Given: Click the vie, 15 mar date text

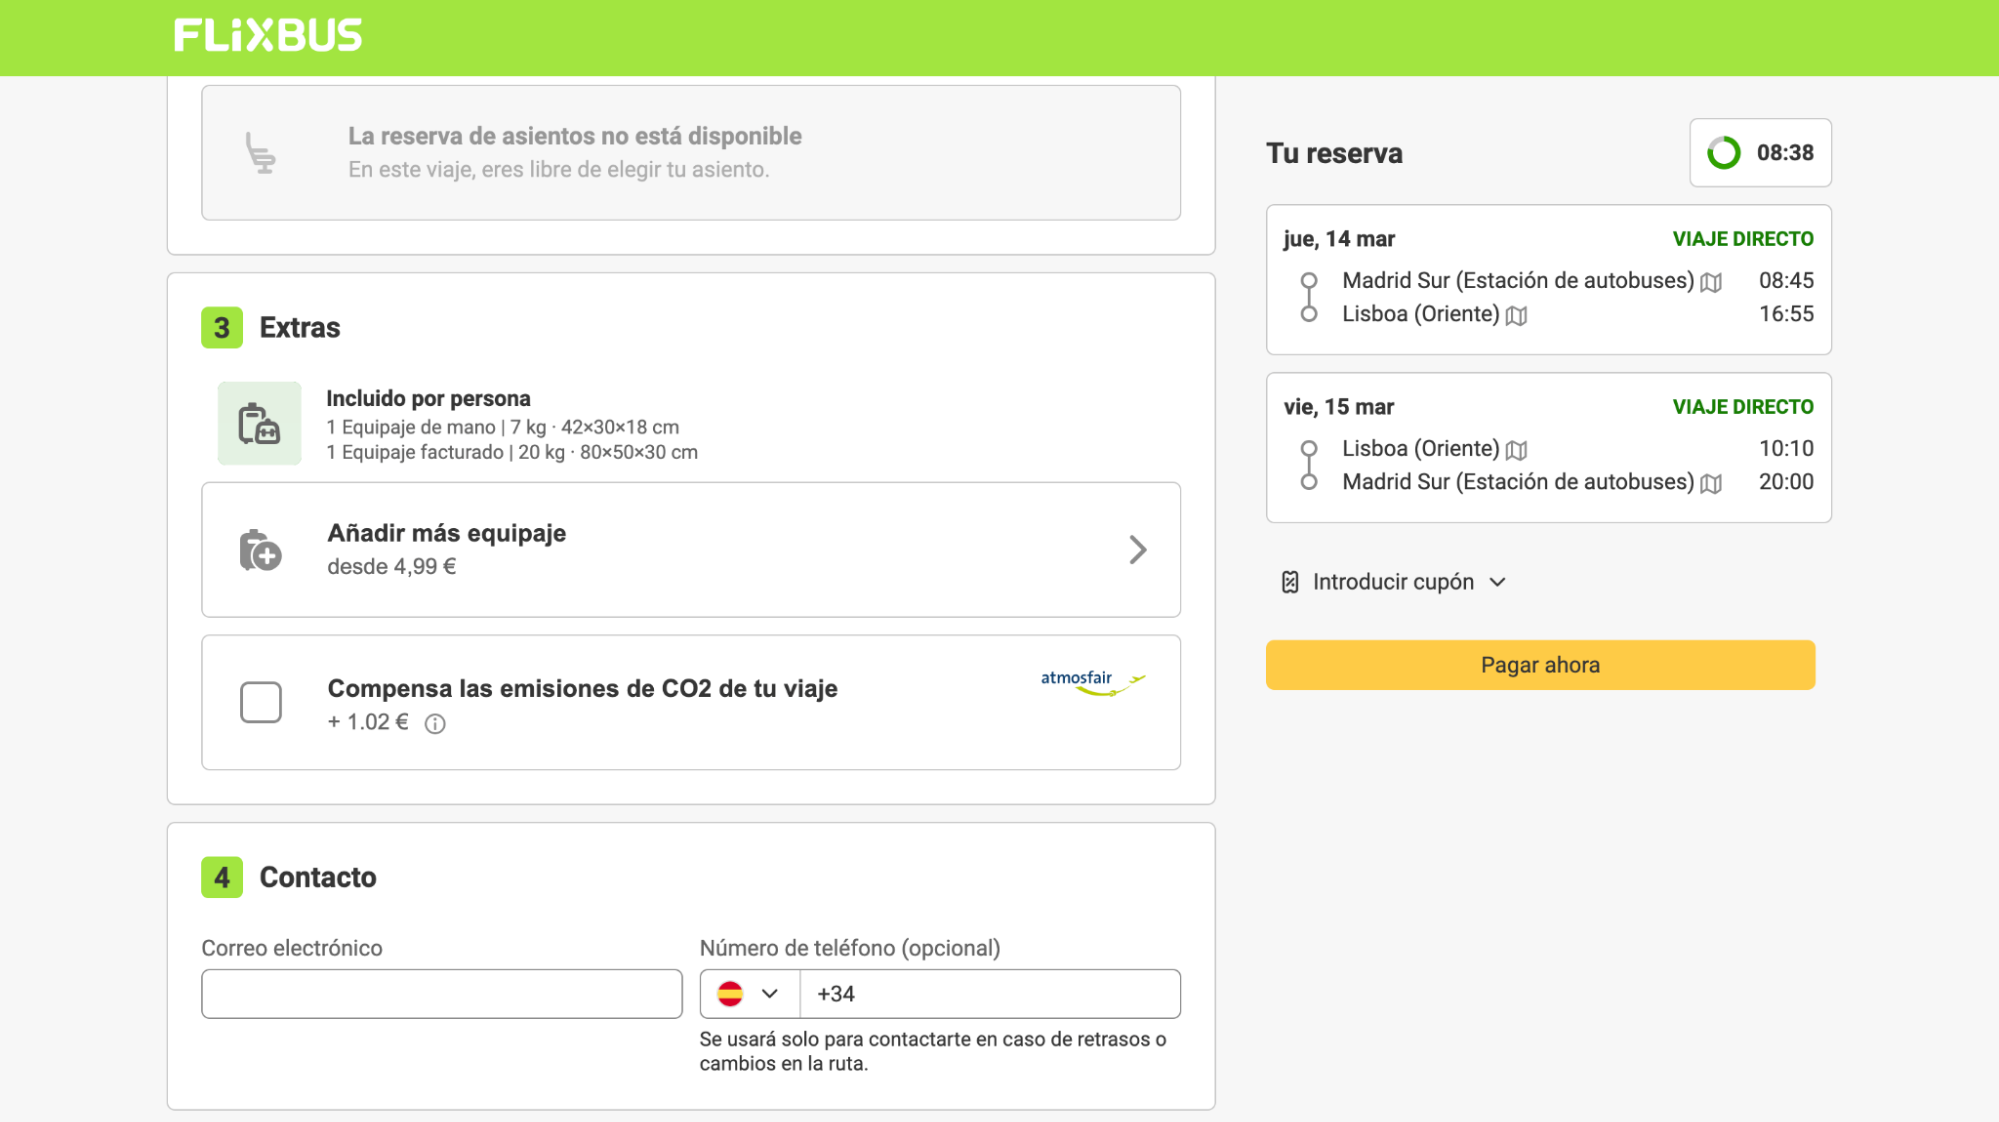Looking at the screenshot, I should click(x=1339, y=407).
